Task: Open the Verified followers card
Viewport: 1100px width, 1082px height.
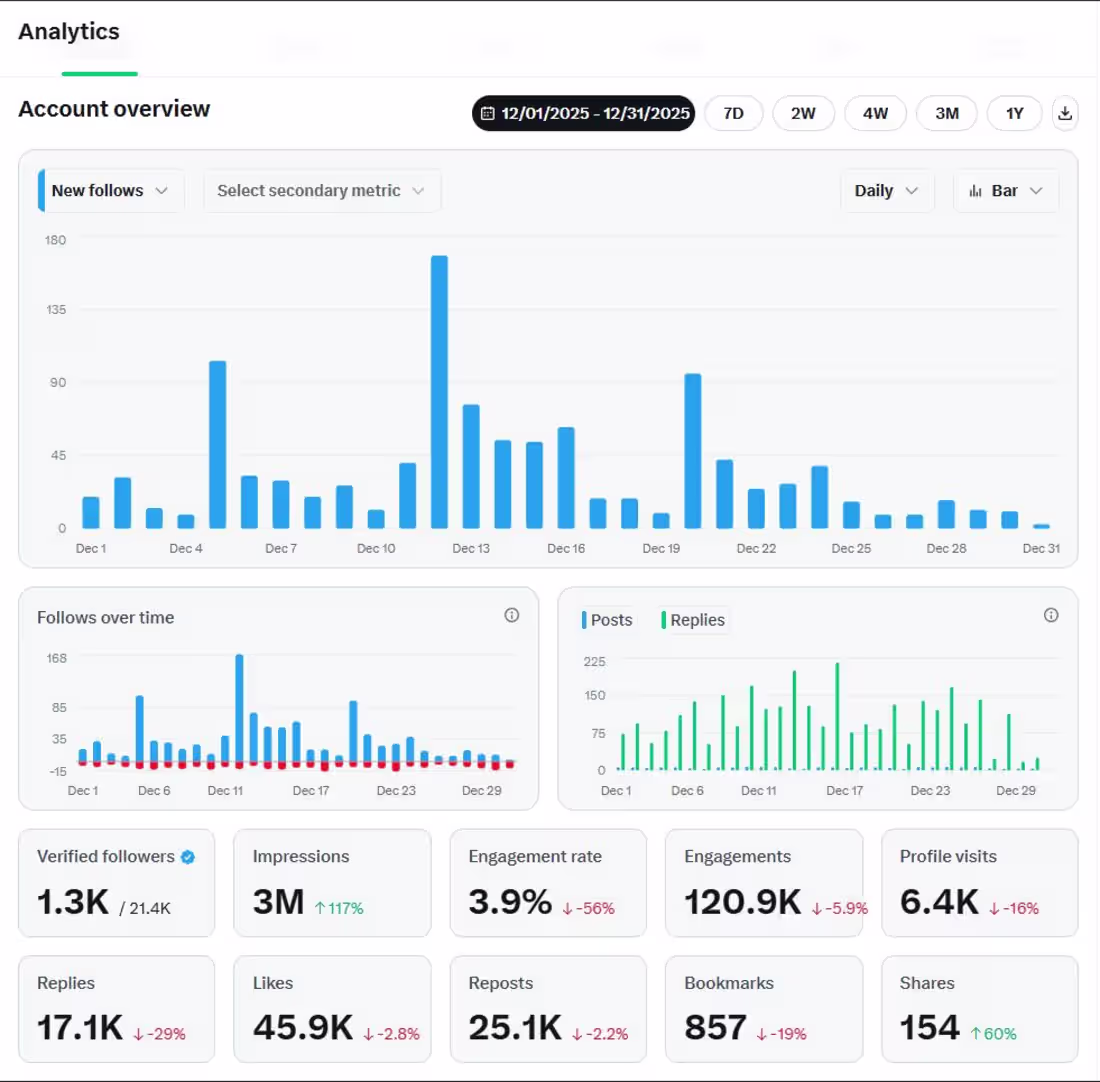Action: (116, 883)
